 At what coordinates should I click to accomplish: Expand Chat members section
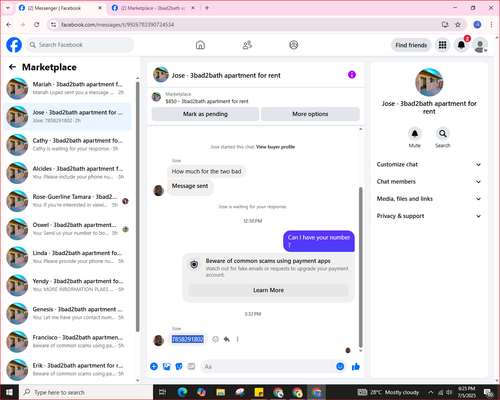point(429,182)
